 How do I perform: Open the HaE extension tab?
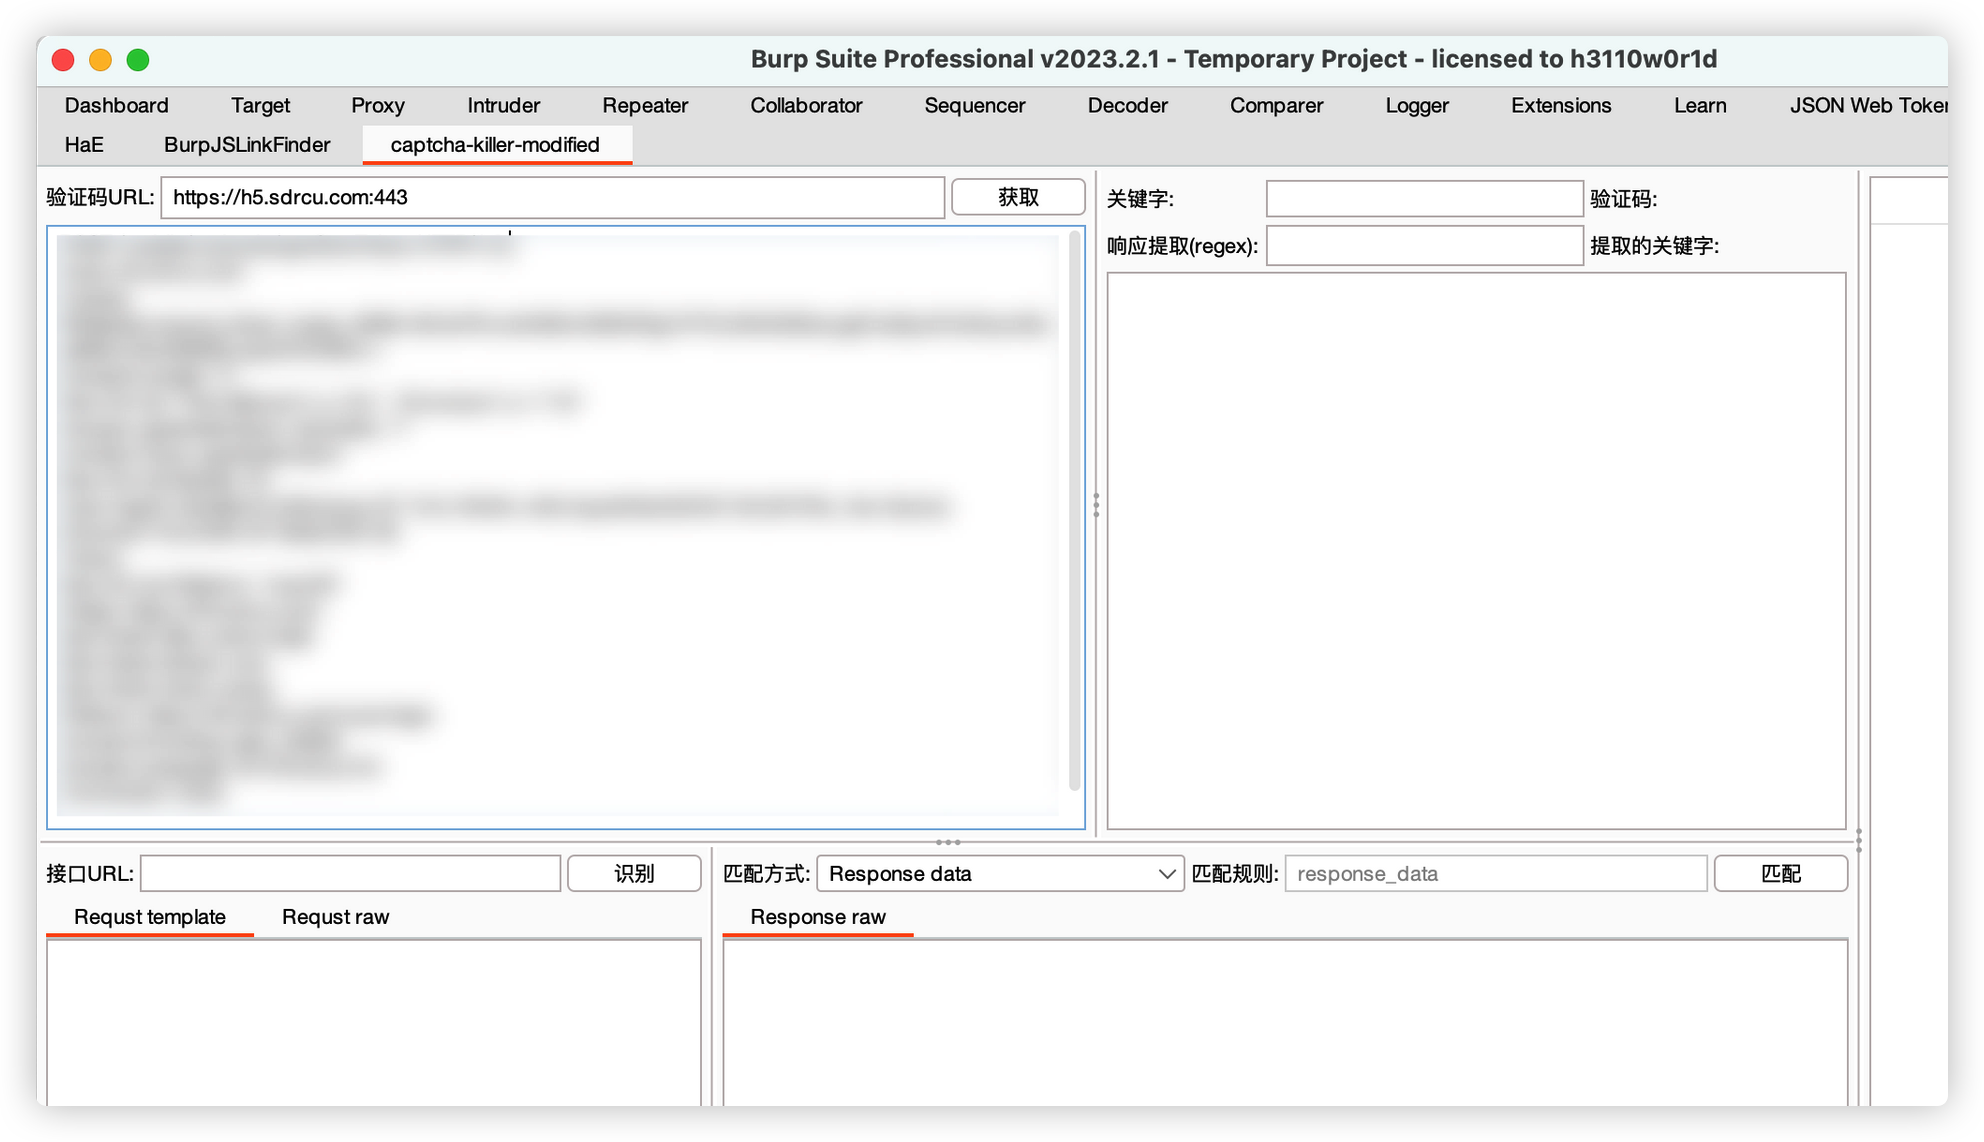(x=84, y=144)
